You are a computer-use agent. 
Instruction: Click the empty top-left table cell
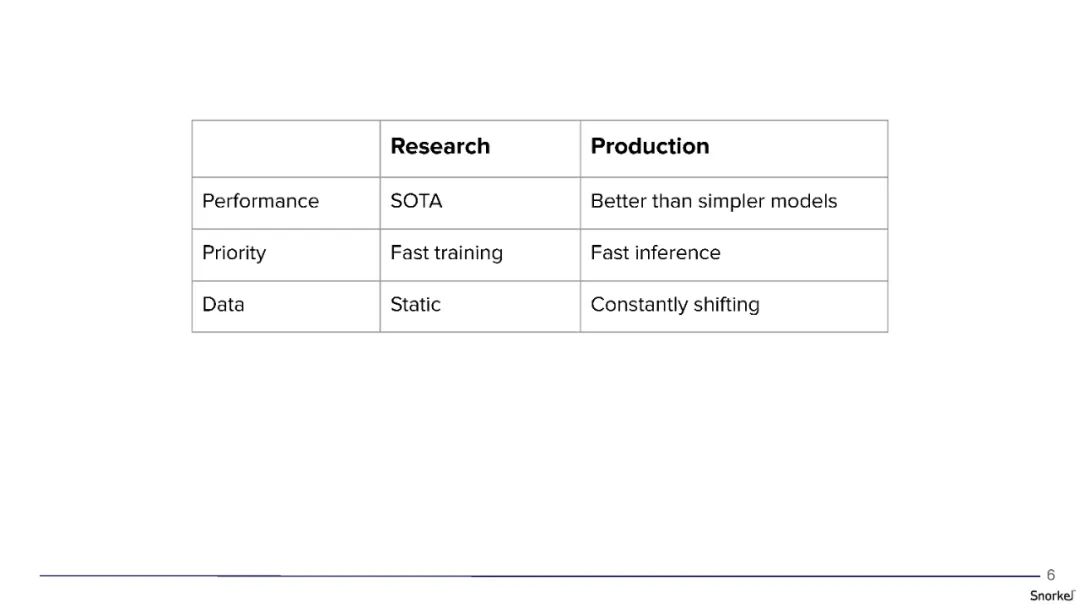click(286, 149)
